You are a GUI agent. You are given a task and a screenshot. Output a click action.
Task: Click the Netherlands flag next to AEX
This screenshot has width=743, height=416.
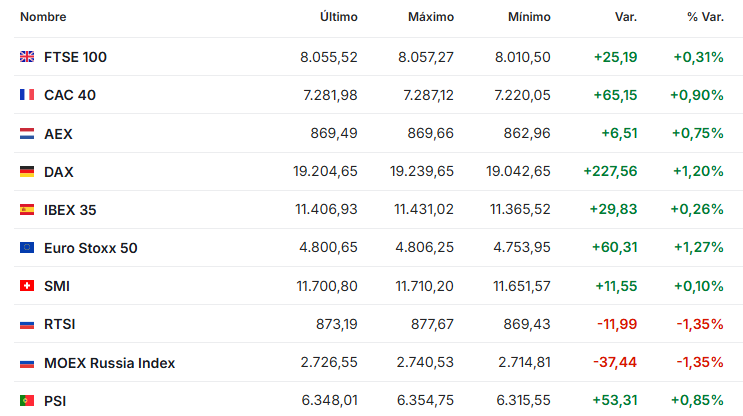pyautogui.click(x=27, y=134)
